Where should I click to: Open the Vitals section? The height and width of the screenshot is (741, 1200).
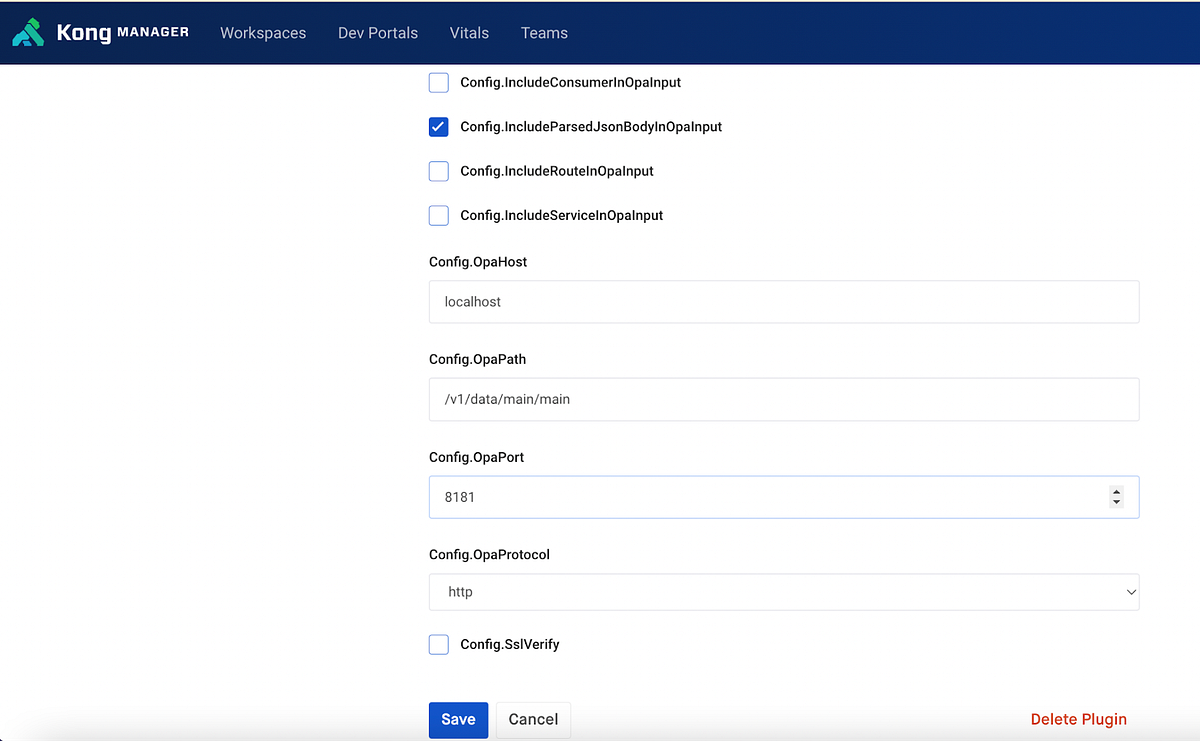click(469, 32)
